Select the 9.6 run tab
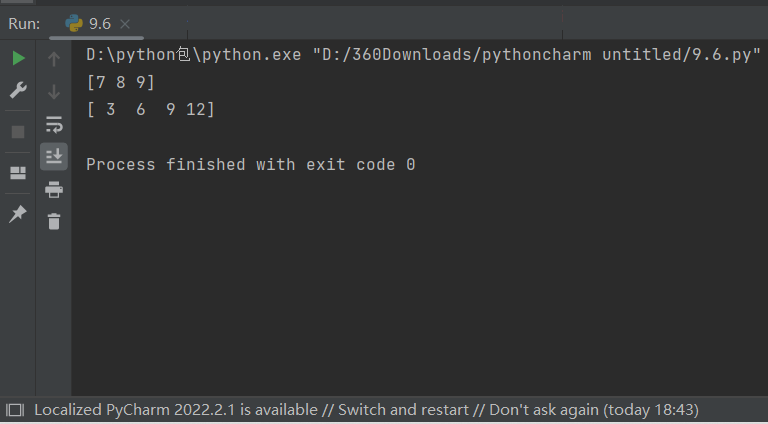768x424 pixels. [x=88, y=24]
